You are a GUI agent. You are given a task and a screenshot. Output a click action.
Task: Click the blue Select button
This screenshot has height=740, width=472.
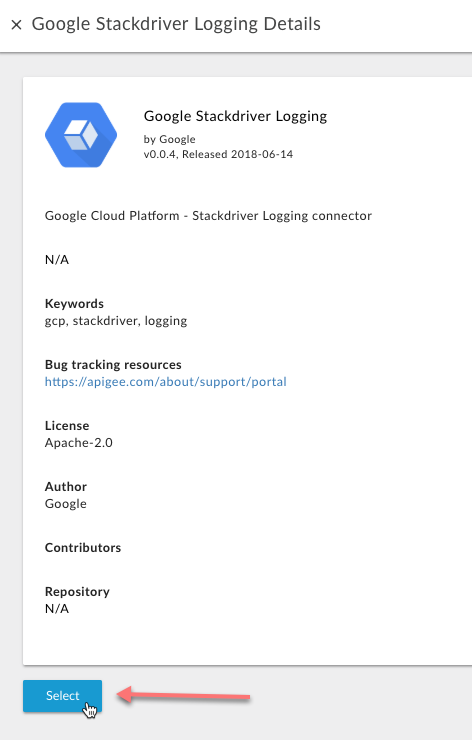[62, 696]
